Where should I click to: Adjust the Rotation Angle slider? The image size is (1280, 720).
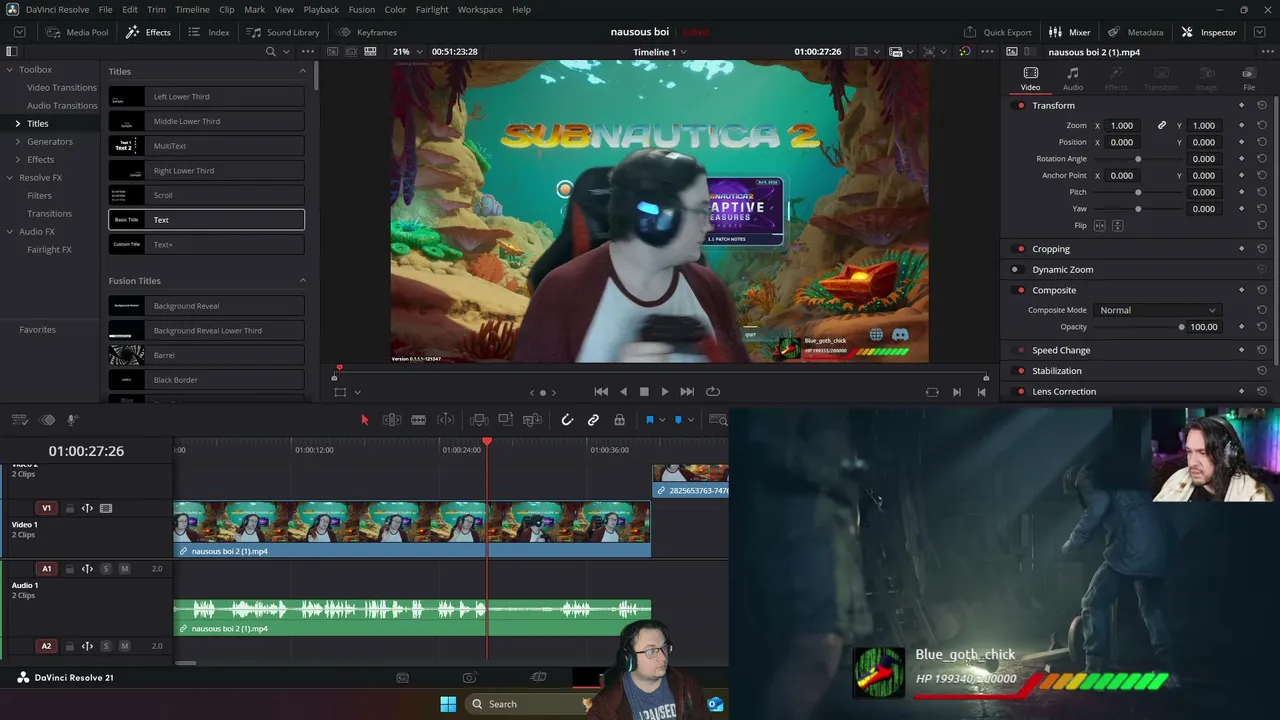pyautogui.click(x=1138, y=159)
